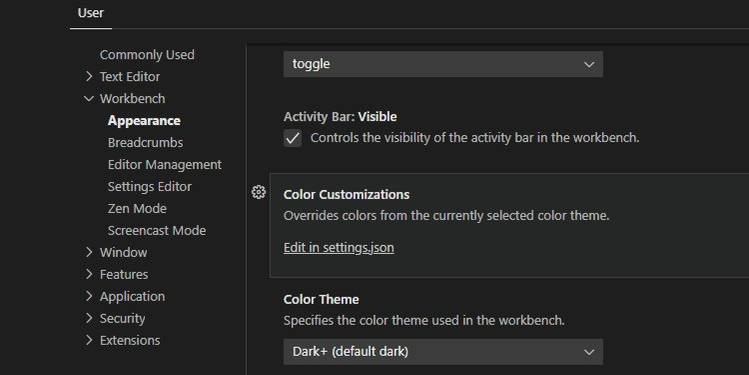The width and height of the screenshot is (749, 375).
Task: Click the Features tree label
Action: pyautogui.click(x=124, y=274)
